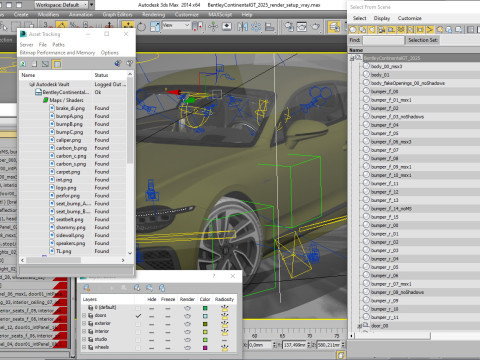Open the Align tool in main toolbar
Screen dimensions: 480x360
click(x=269, y=27)
